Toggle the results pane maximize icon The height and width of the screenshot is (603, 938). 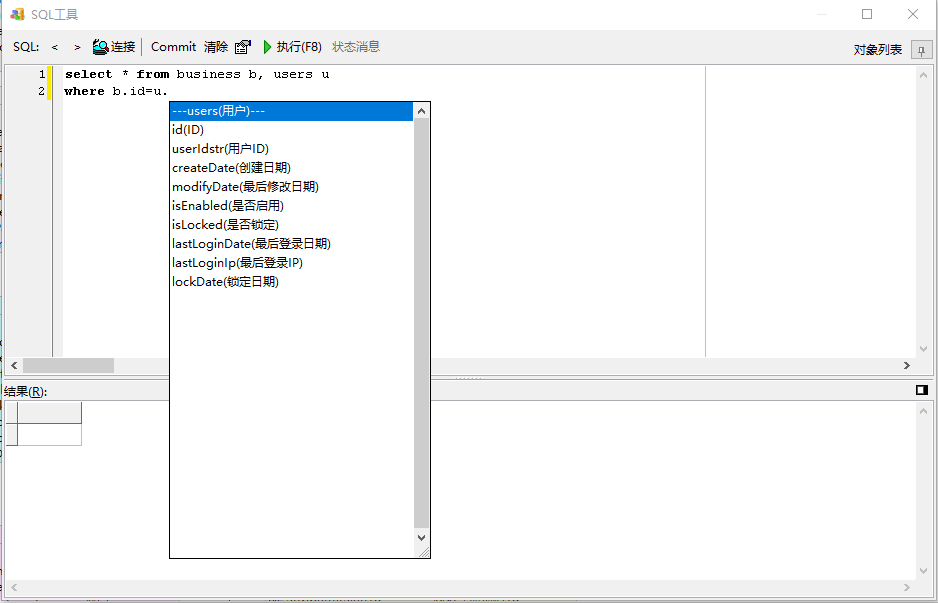pos(922,390)
